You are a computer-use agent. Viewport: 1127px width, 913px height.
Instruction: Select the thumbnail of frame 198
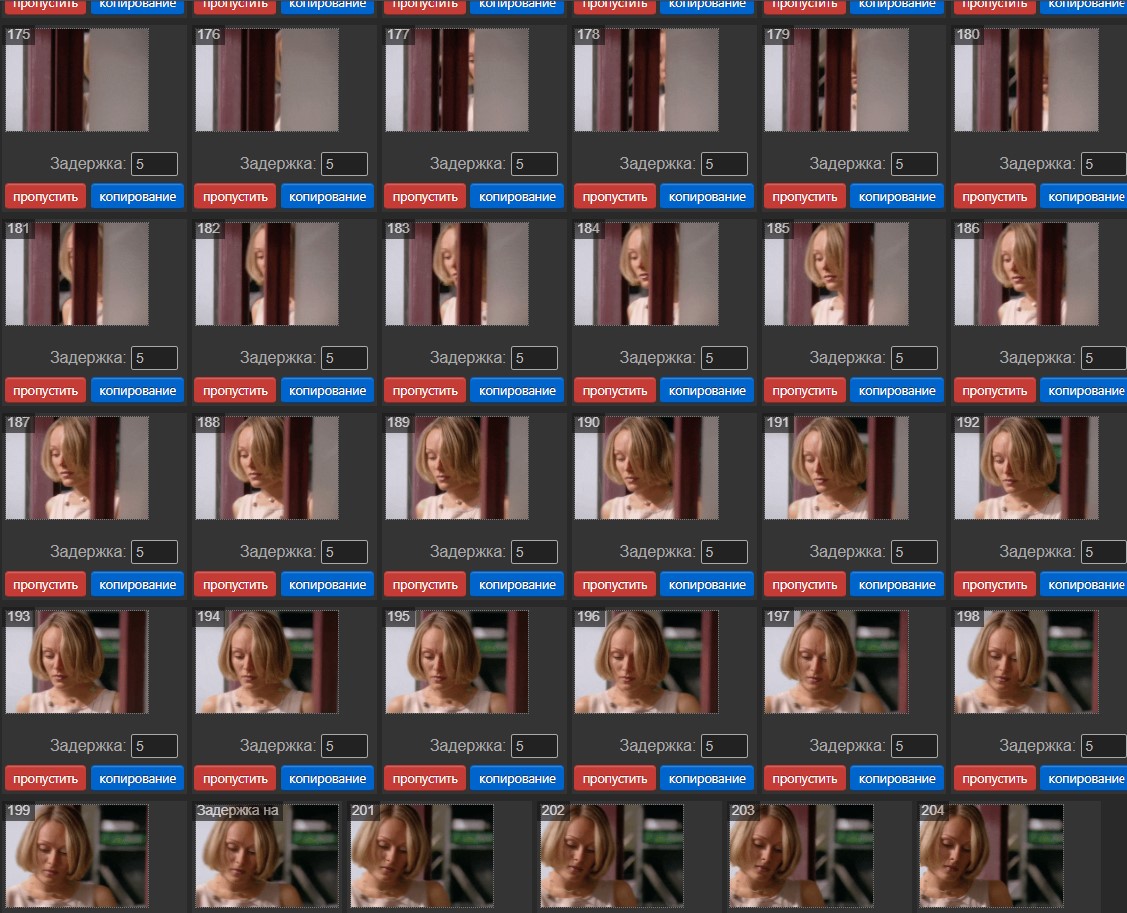pyautogui.click(x=1026, y=662)
